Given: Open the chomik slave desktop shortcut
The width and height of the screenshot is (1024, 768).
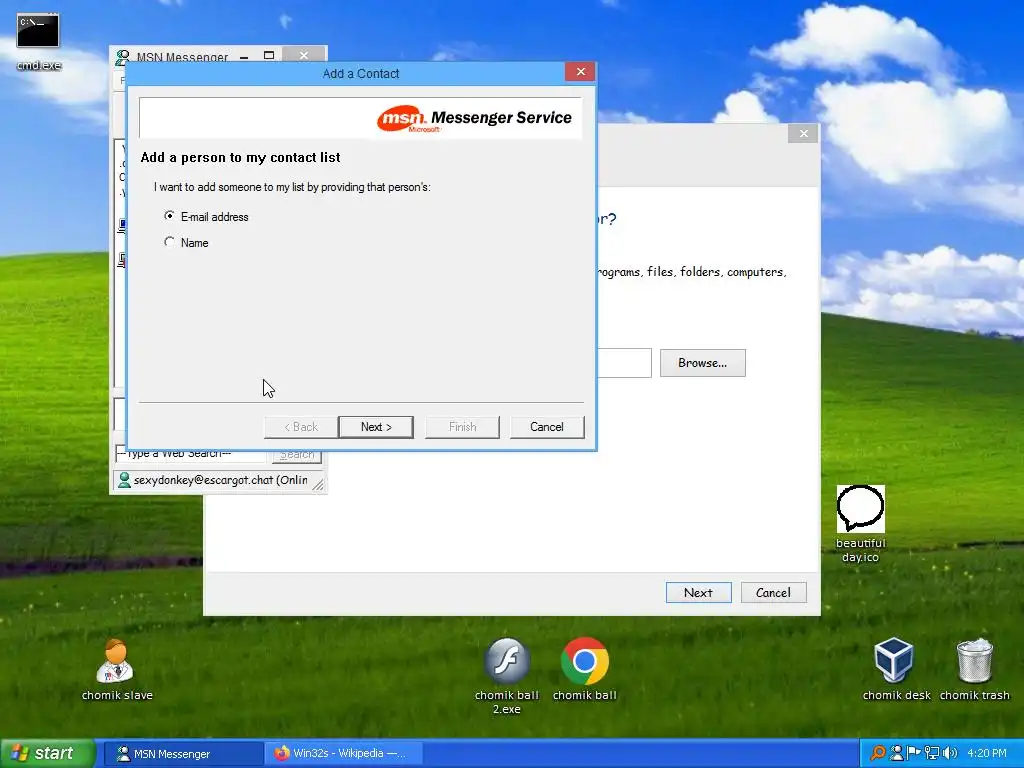Looking at the screenshot, I should point(116,660).
